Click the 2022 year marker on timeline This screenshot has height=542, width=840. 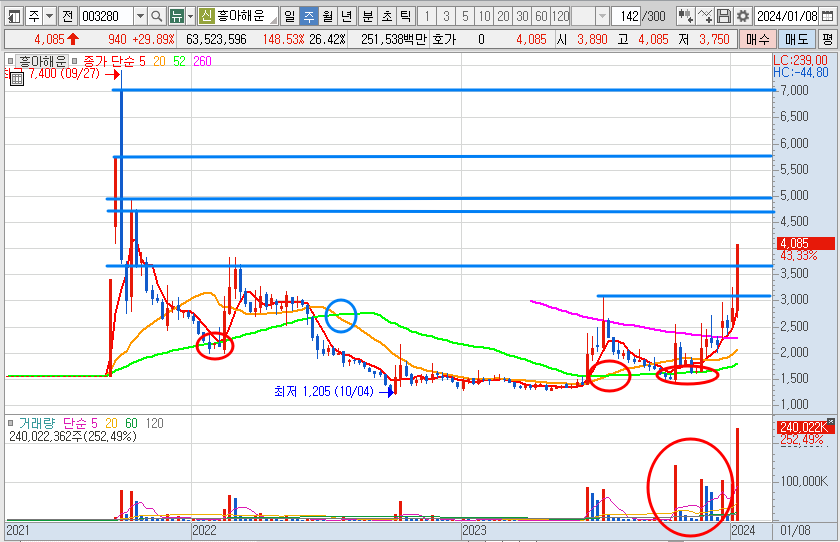[204, 530]
